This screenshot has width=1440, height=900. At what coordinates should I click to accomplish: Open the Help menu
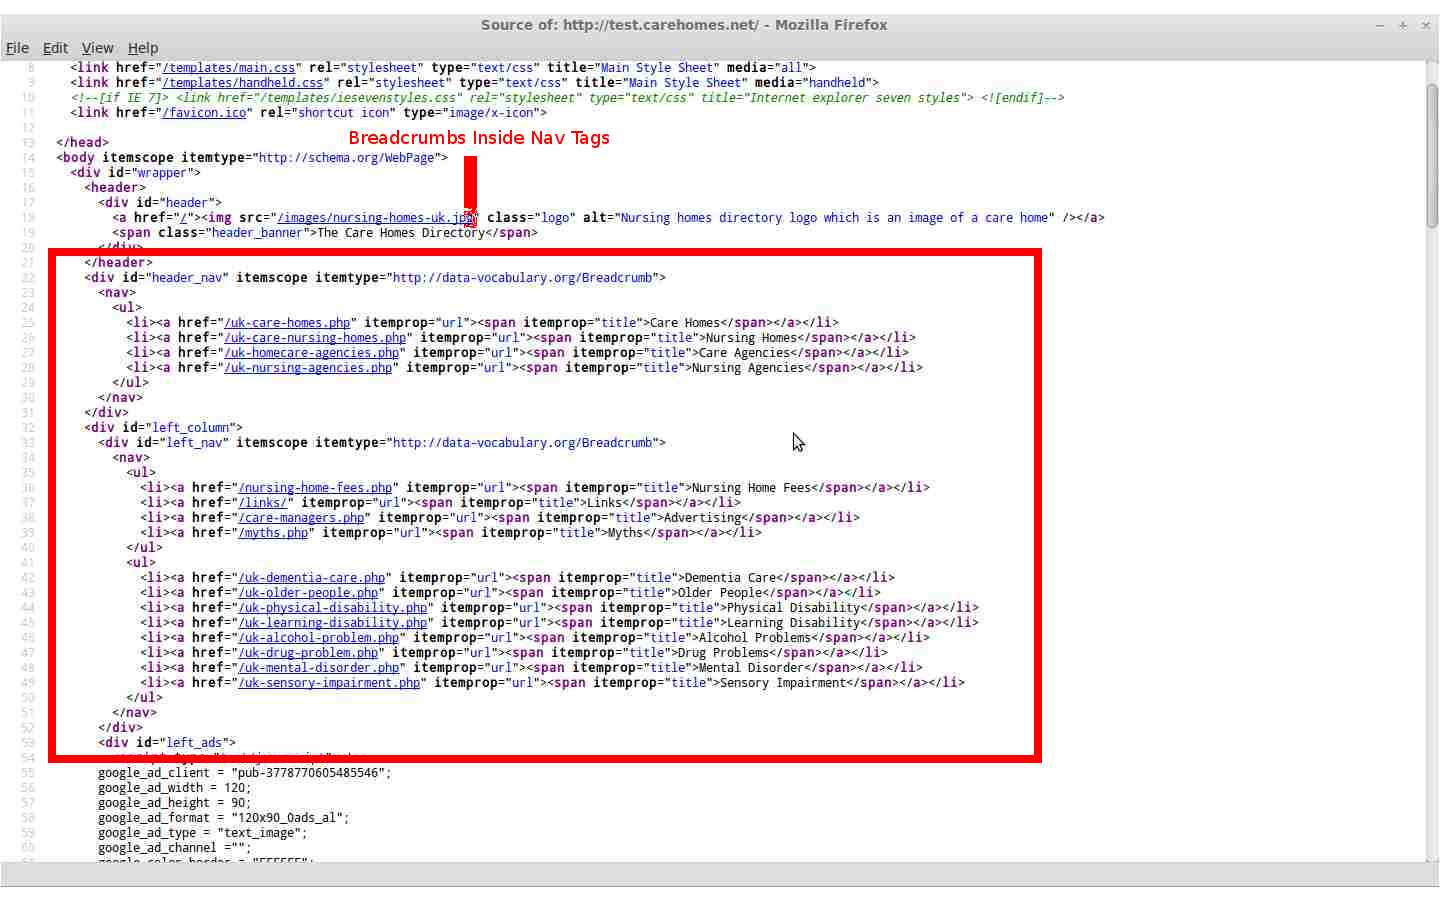[143, 47]
